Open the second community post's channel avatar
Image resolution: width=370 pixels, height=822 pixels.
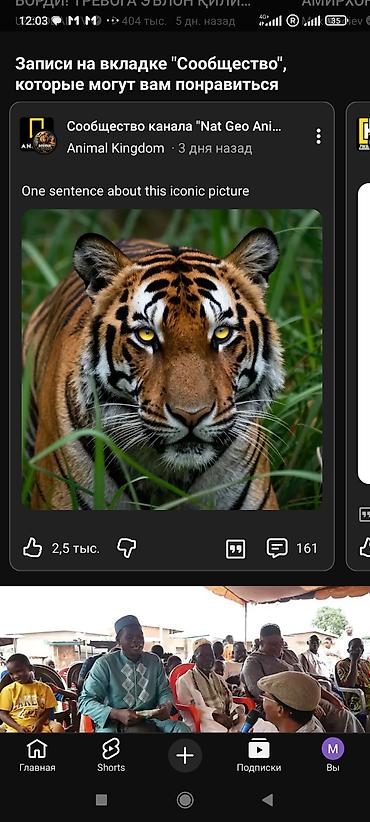coord(364,134)
